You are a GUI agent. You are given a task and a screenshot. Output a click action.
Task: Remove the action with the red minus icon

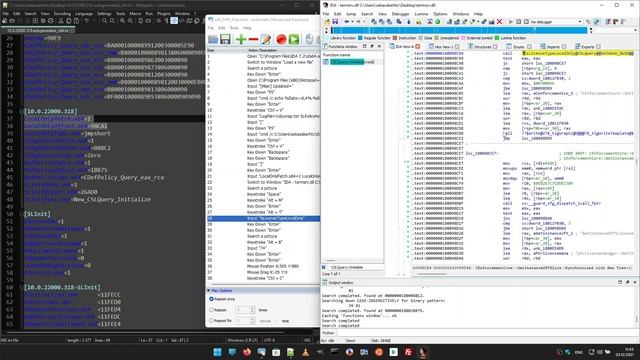[253, 39]
